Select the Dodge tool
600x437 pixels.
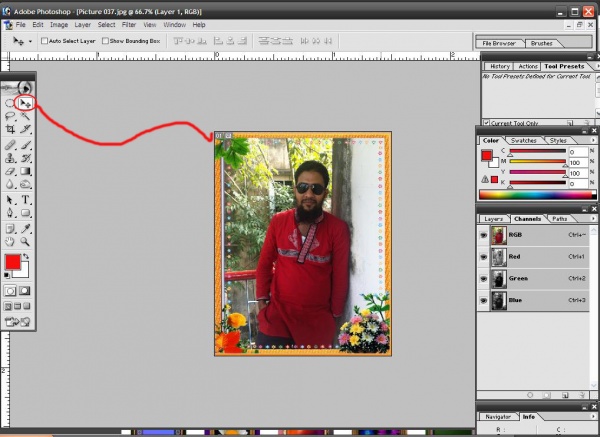[25, 184]
